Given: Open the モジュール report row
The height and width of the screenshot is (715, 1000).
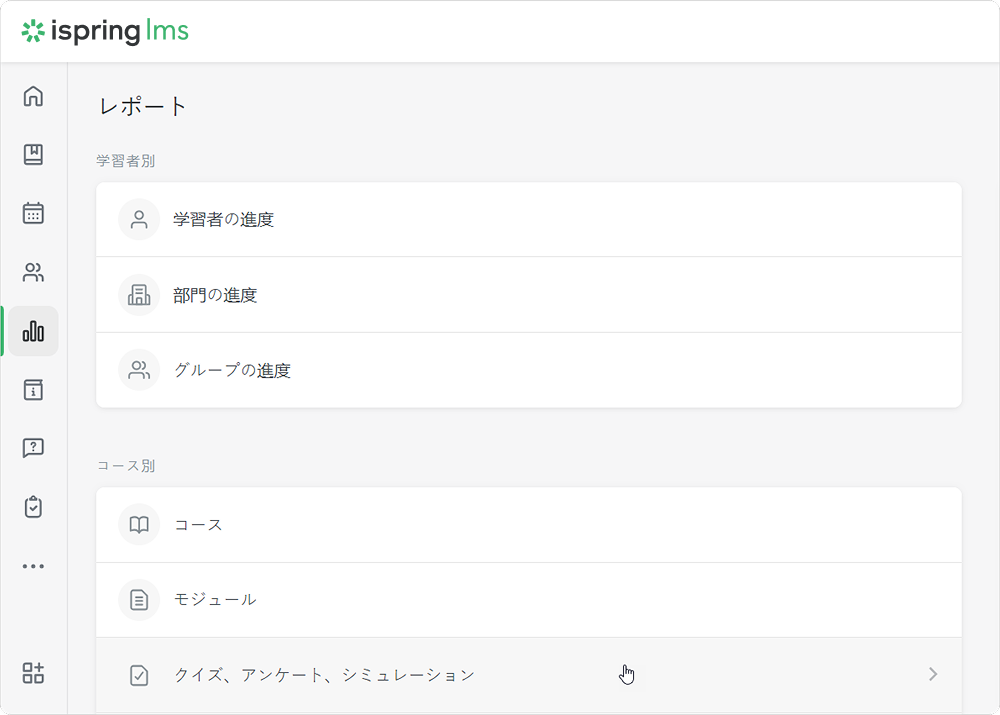Looking at the screenshot, I should tap(215, 600).
